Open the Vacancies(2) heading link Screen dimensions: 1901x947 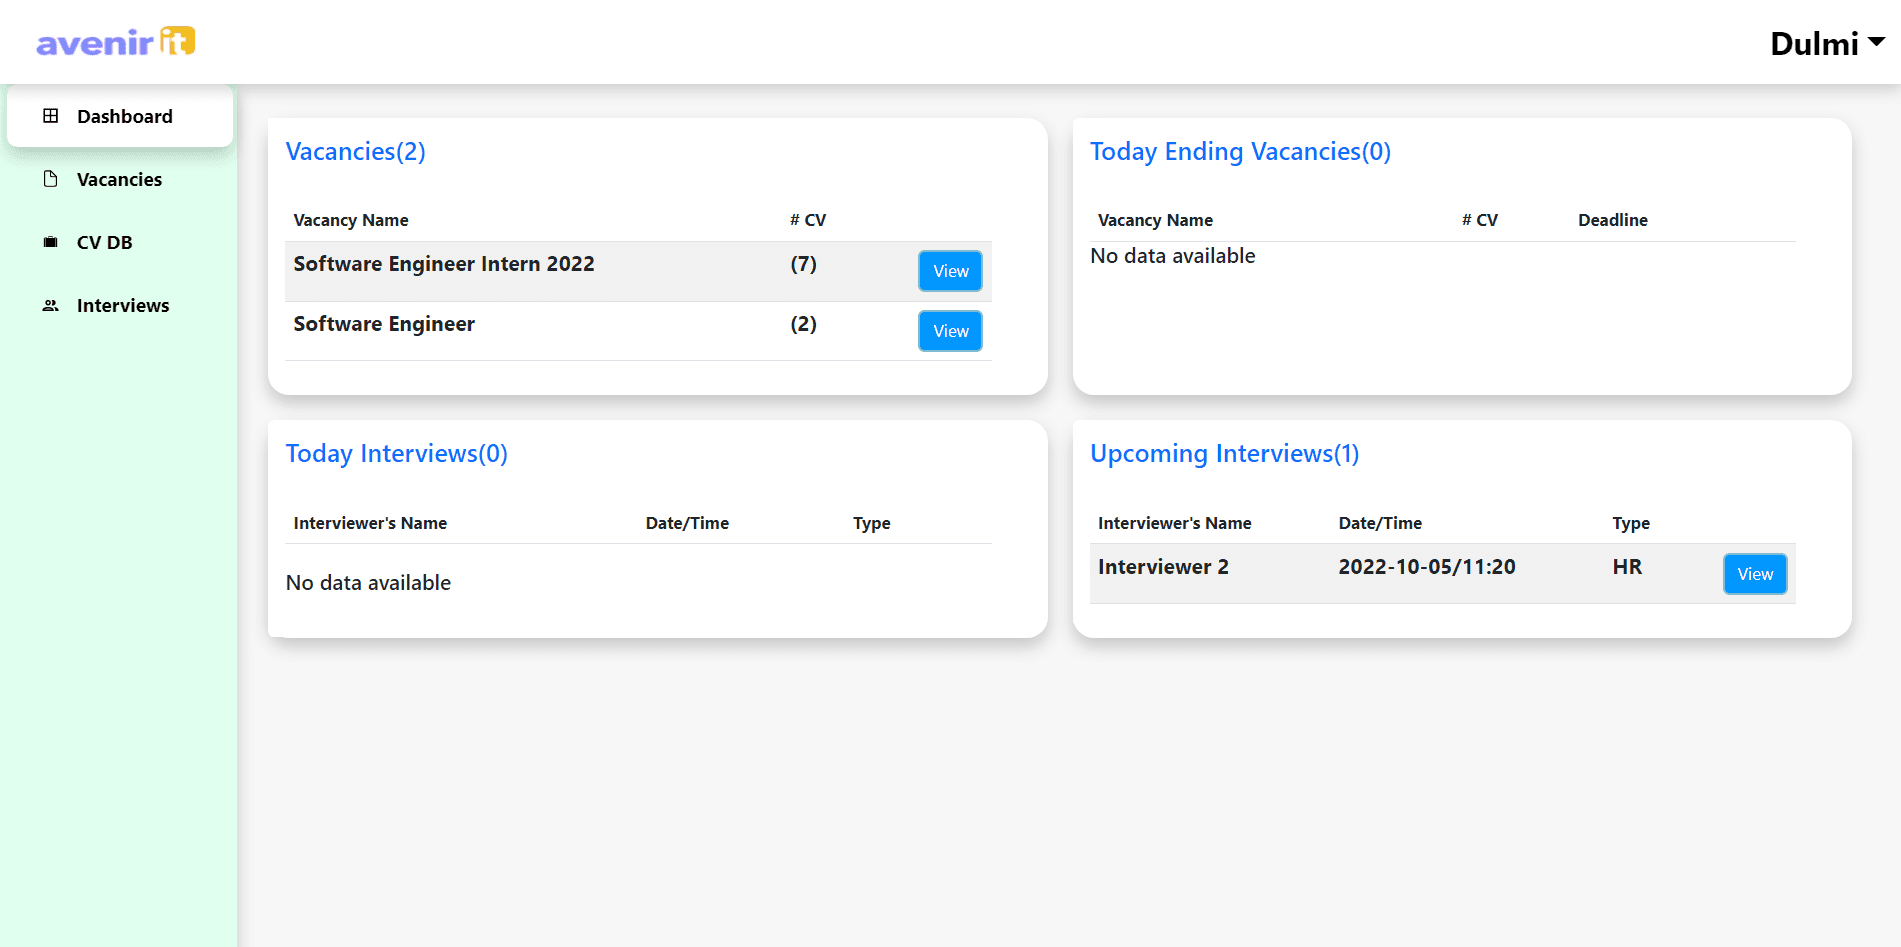355,151
